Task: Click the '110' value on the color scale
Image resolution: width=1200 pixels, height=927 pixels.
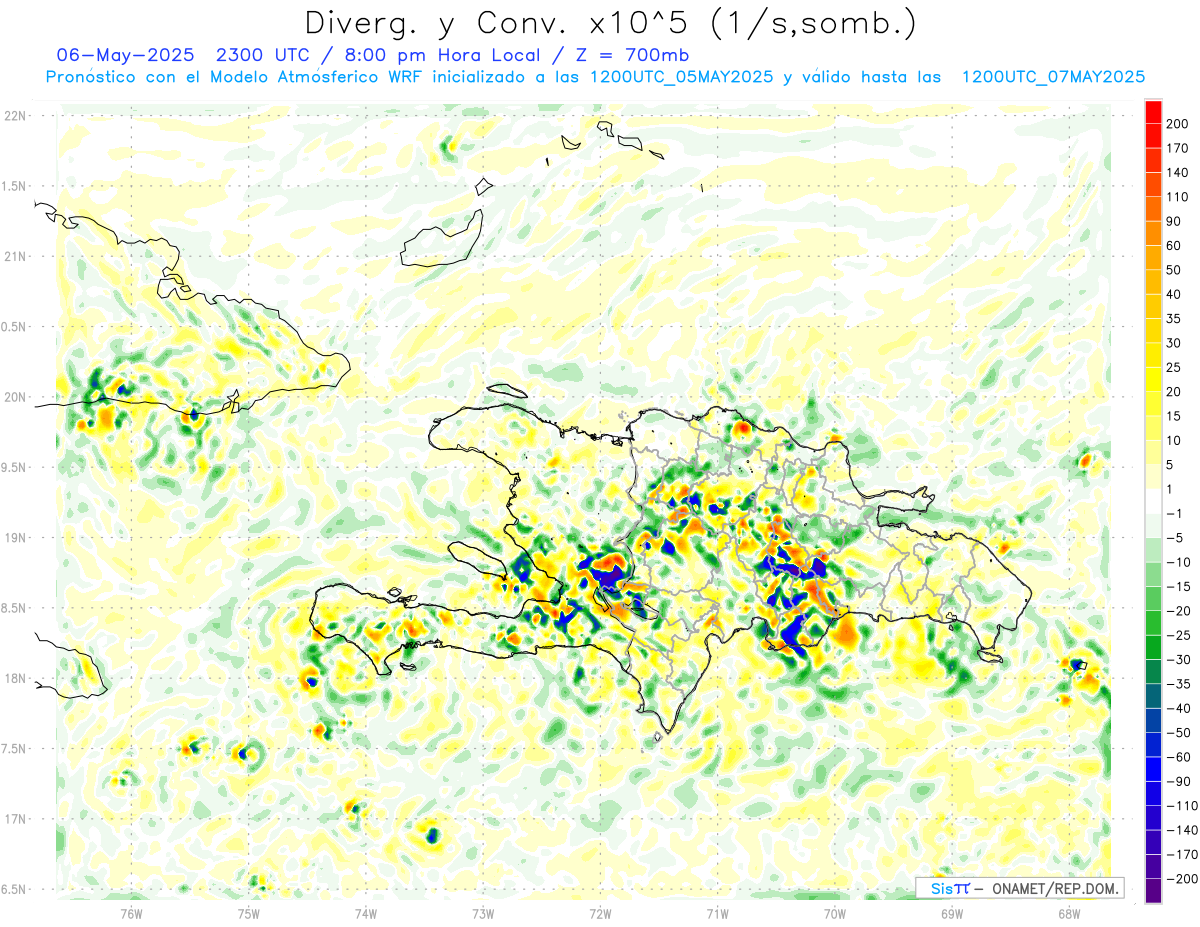Action: pyautogui.click(x=1177, y=197)
